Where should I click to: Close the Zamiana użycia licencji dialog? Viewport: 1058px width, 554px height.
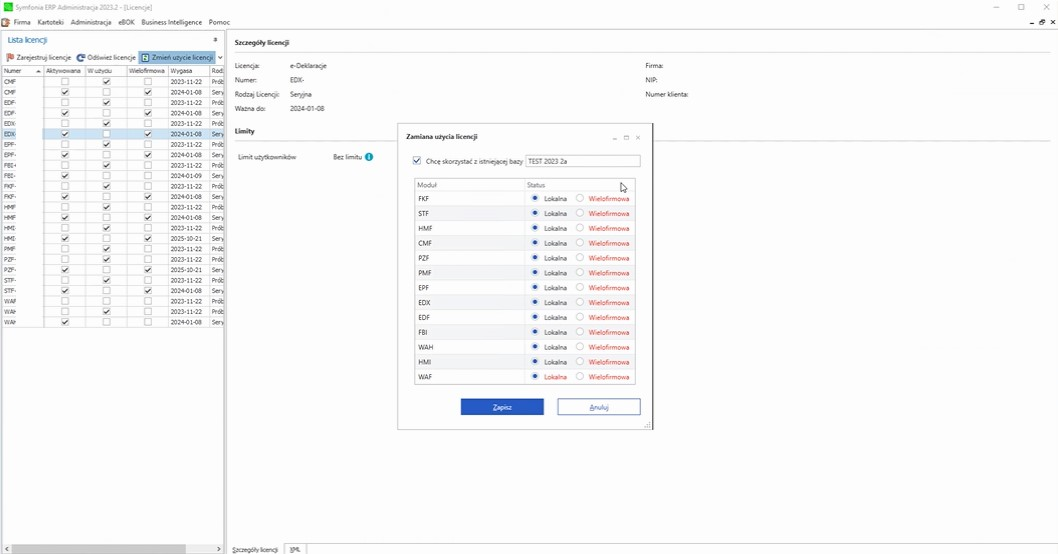(x=638, y=137)
